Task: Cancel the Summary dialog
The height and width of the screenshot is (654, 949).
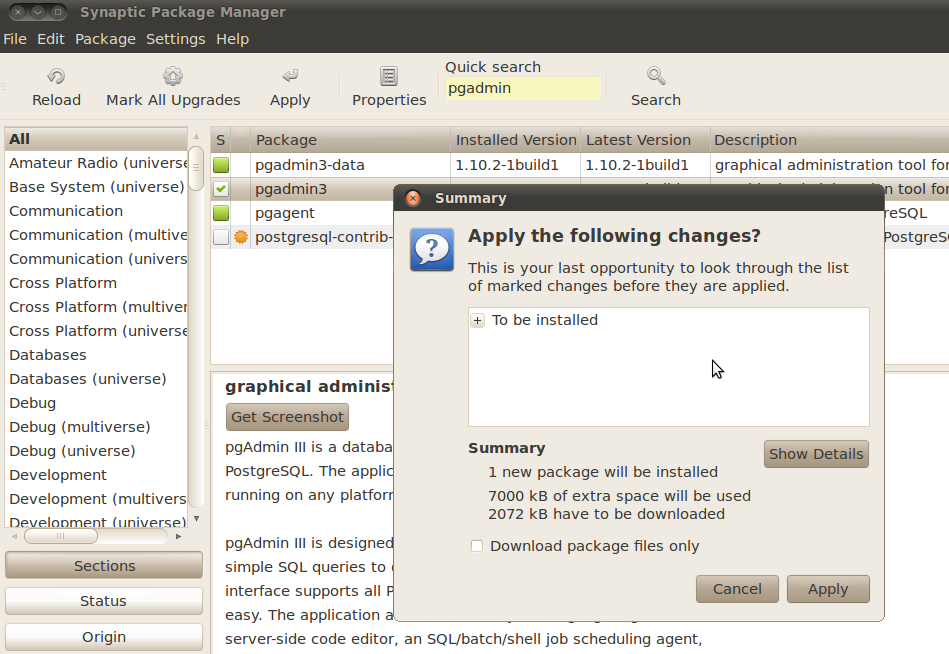Action: pyautogui.click(x=737, y=589)
